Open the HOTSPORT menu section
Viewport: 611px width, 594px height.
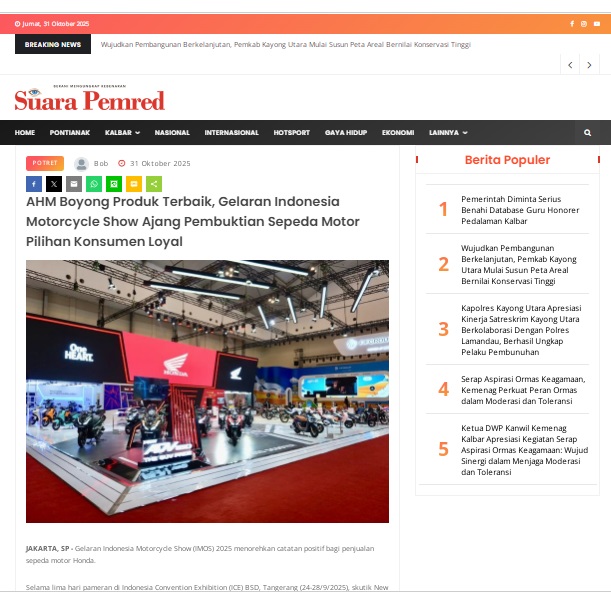(x=292, y=133)
